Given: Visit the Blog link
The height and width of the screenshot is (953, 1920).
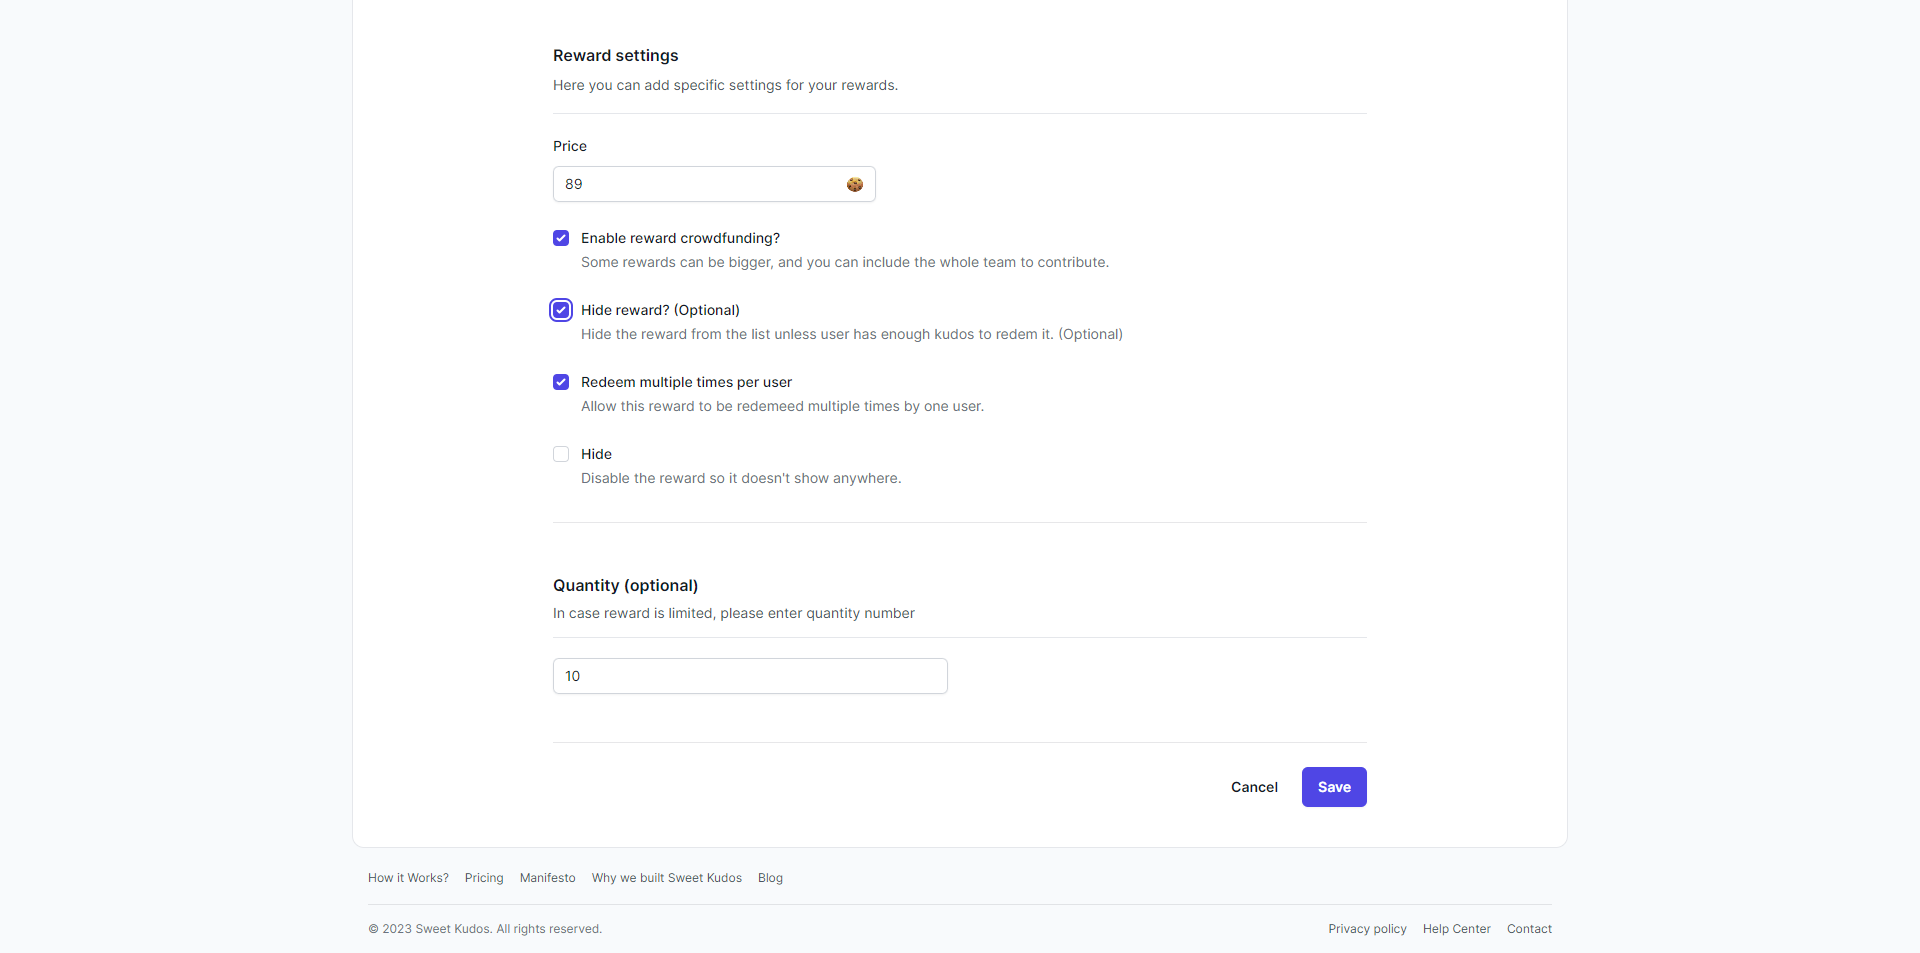Looking at the screenshot, I should coord(770,878).
